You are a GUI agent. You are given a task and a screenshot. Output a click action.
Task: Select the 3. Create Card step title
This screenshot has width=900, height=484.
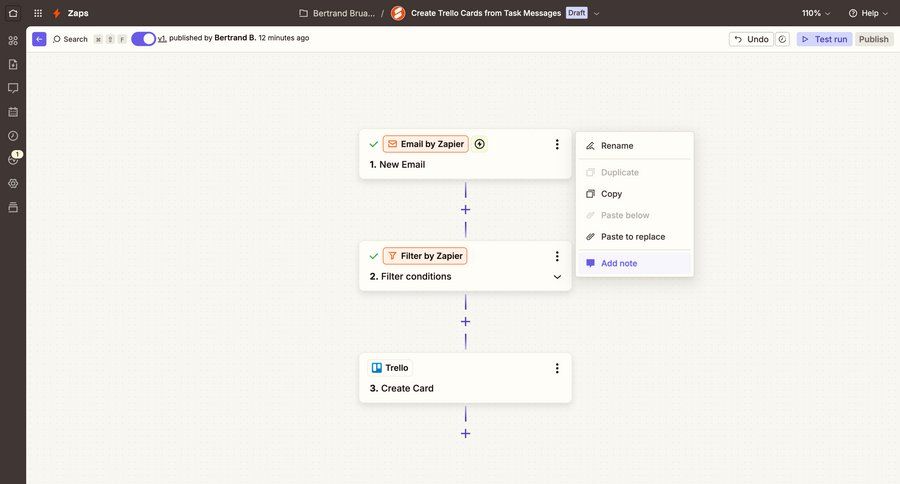pyautogui.click(x=401, y=389)
